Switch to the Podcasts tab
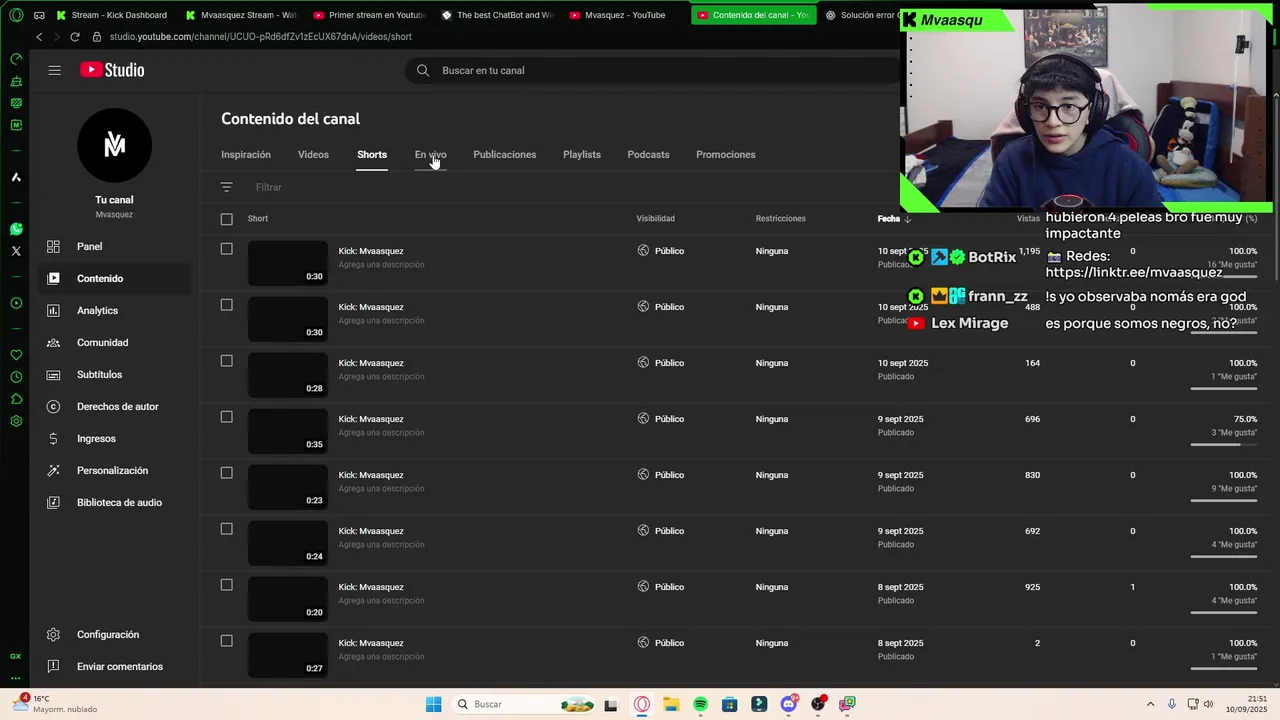Image resolution: width=1280 pixels, height=720 pixels. point(648,154)
